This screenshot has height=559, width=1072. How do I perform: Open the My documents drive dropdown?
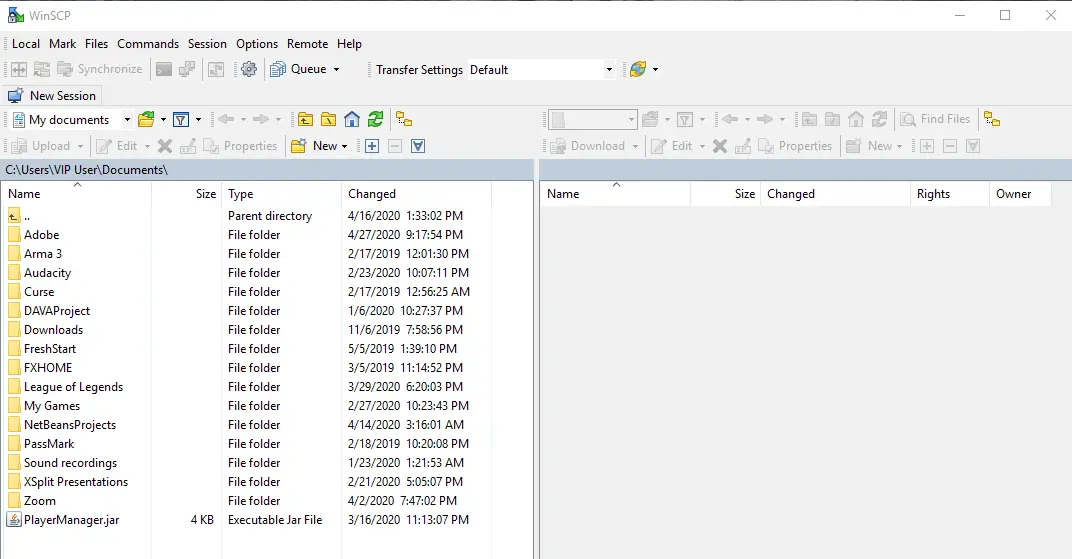point(127,120)
